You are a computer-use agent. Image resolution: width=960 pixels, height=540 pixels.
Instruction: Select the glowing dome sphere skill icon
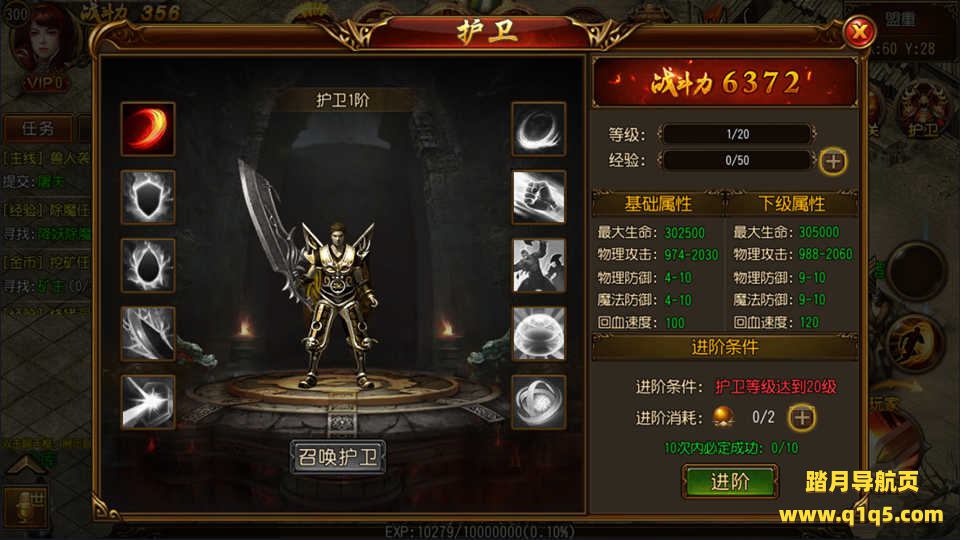pos(539,334)
